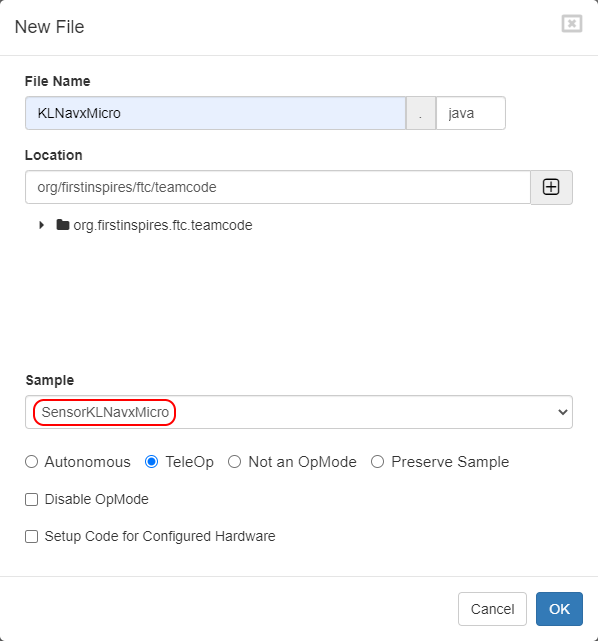Select the SensorKLNavxMicro sample combo box
598x641 pixels.
[x=299, y=412]
